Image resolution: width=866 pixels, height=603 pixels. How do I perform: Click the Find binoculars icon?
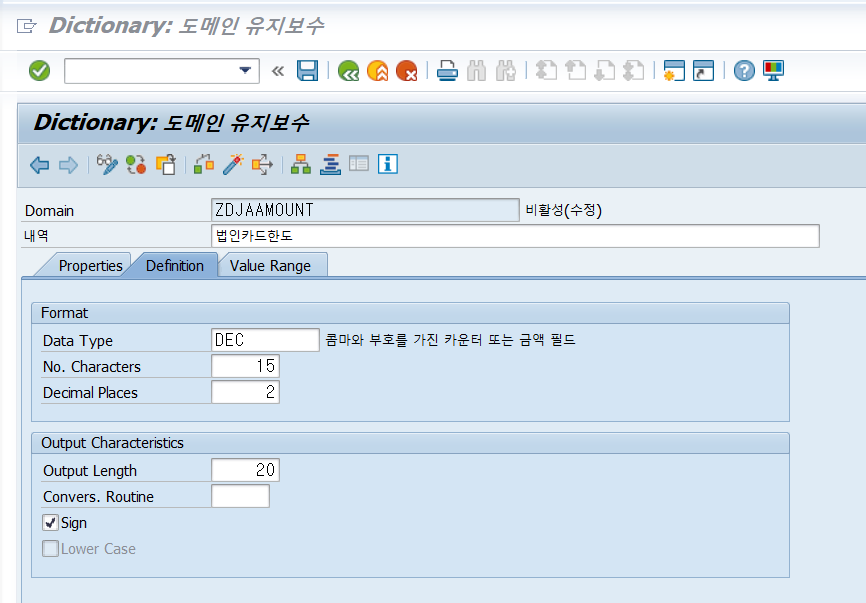point(476,71)
